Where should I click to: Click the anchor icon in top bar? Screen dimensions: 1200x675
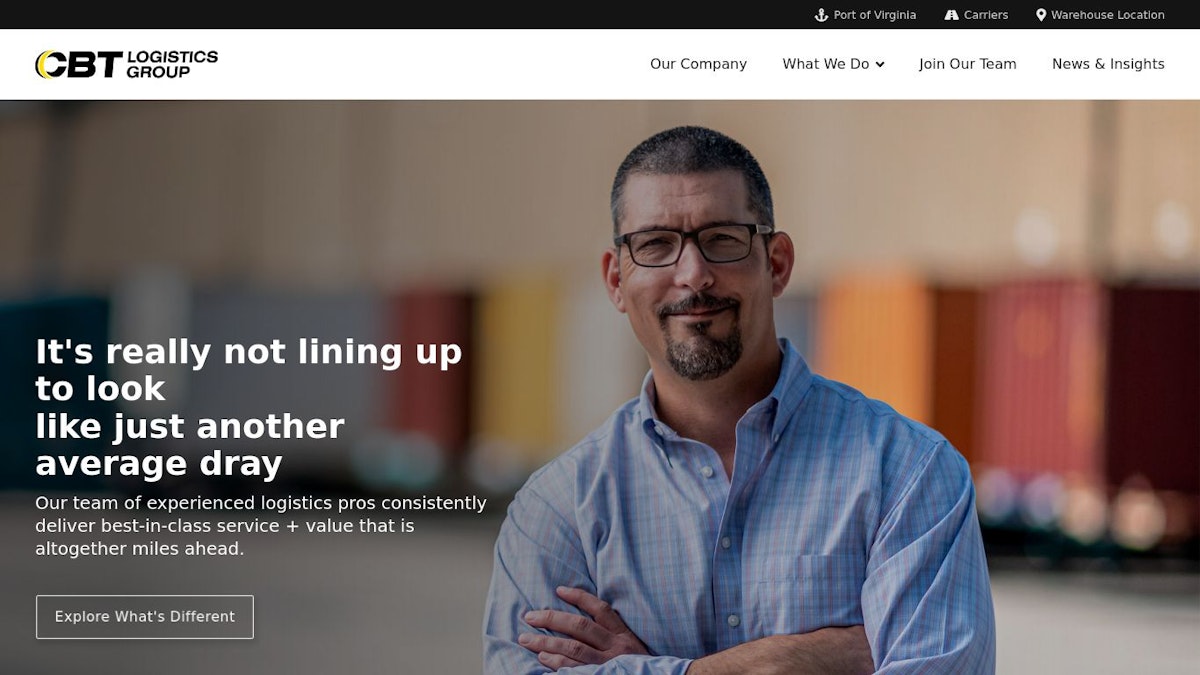(x=821, y=15)
